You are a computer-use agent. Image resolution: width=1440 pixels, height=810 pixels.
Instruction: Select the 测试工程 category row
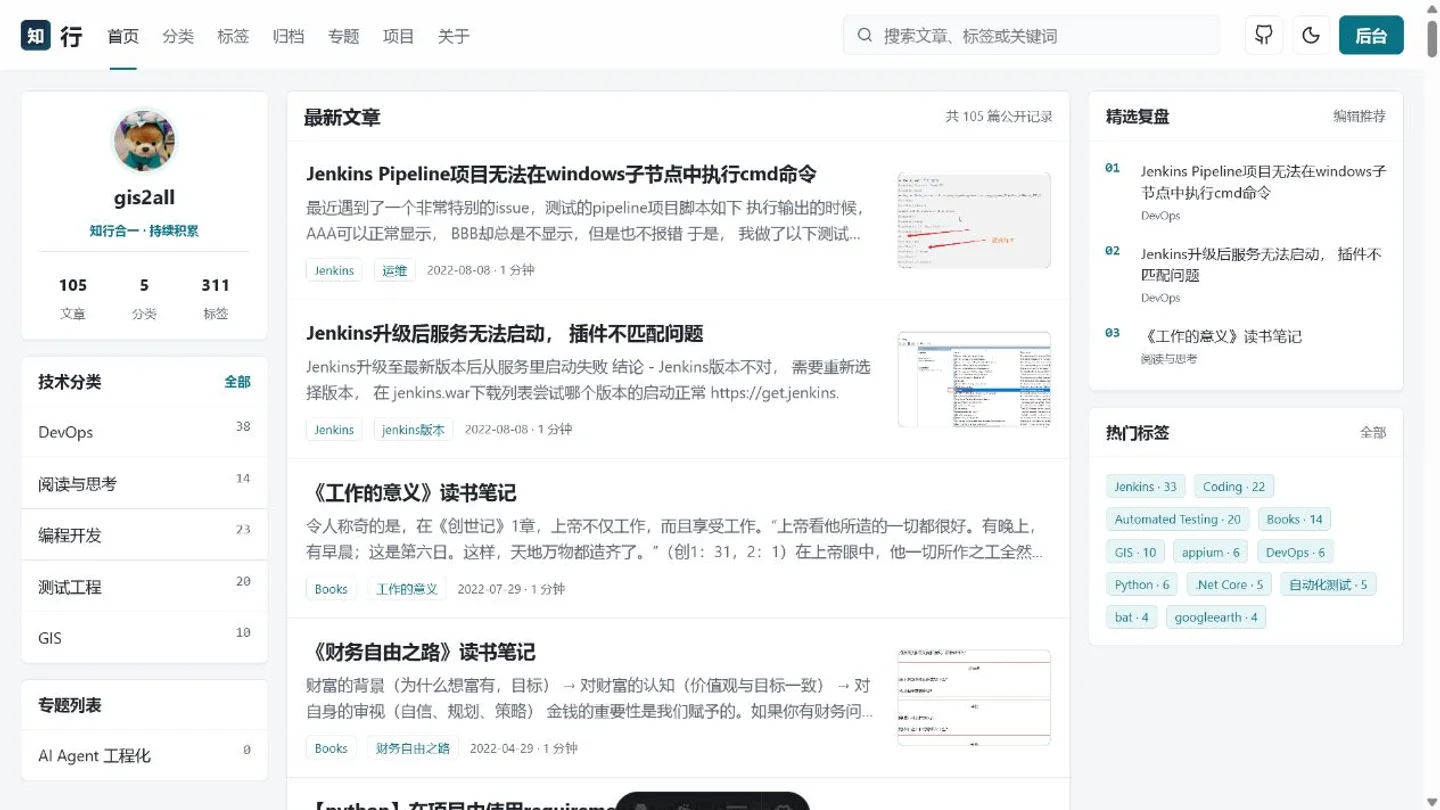click(x=144, y=587)
